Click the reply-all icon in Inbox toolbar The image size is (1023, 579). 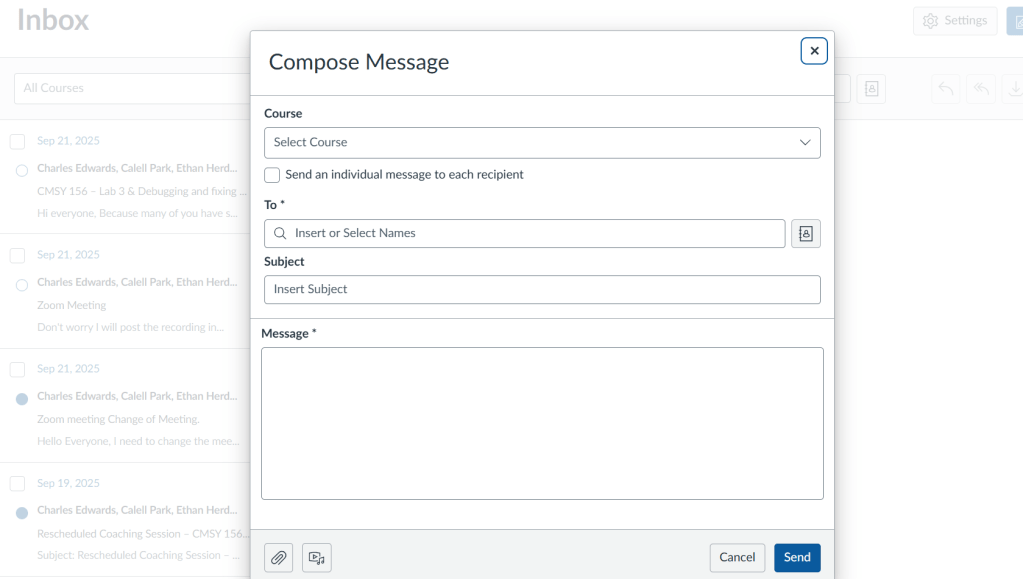pyautogui.click(x=982, y=89)
